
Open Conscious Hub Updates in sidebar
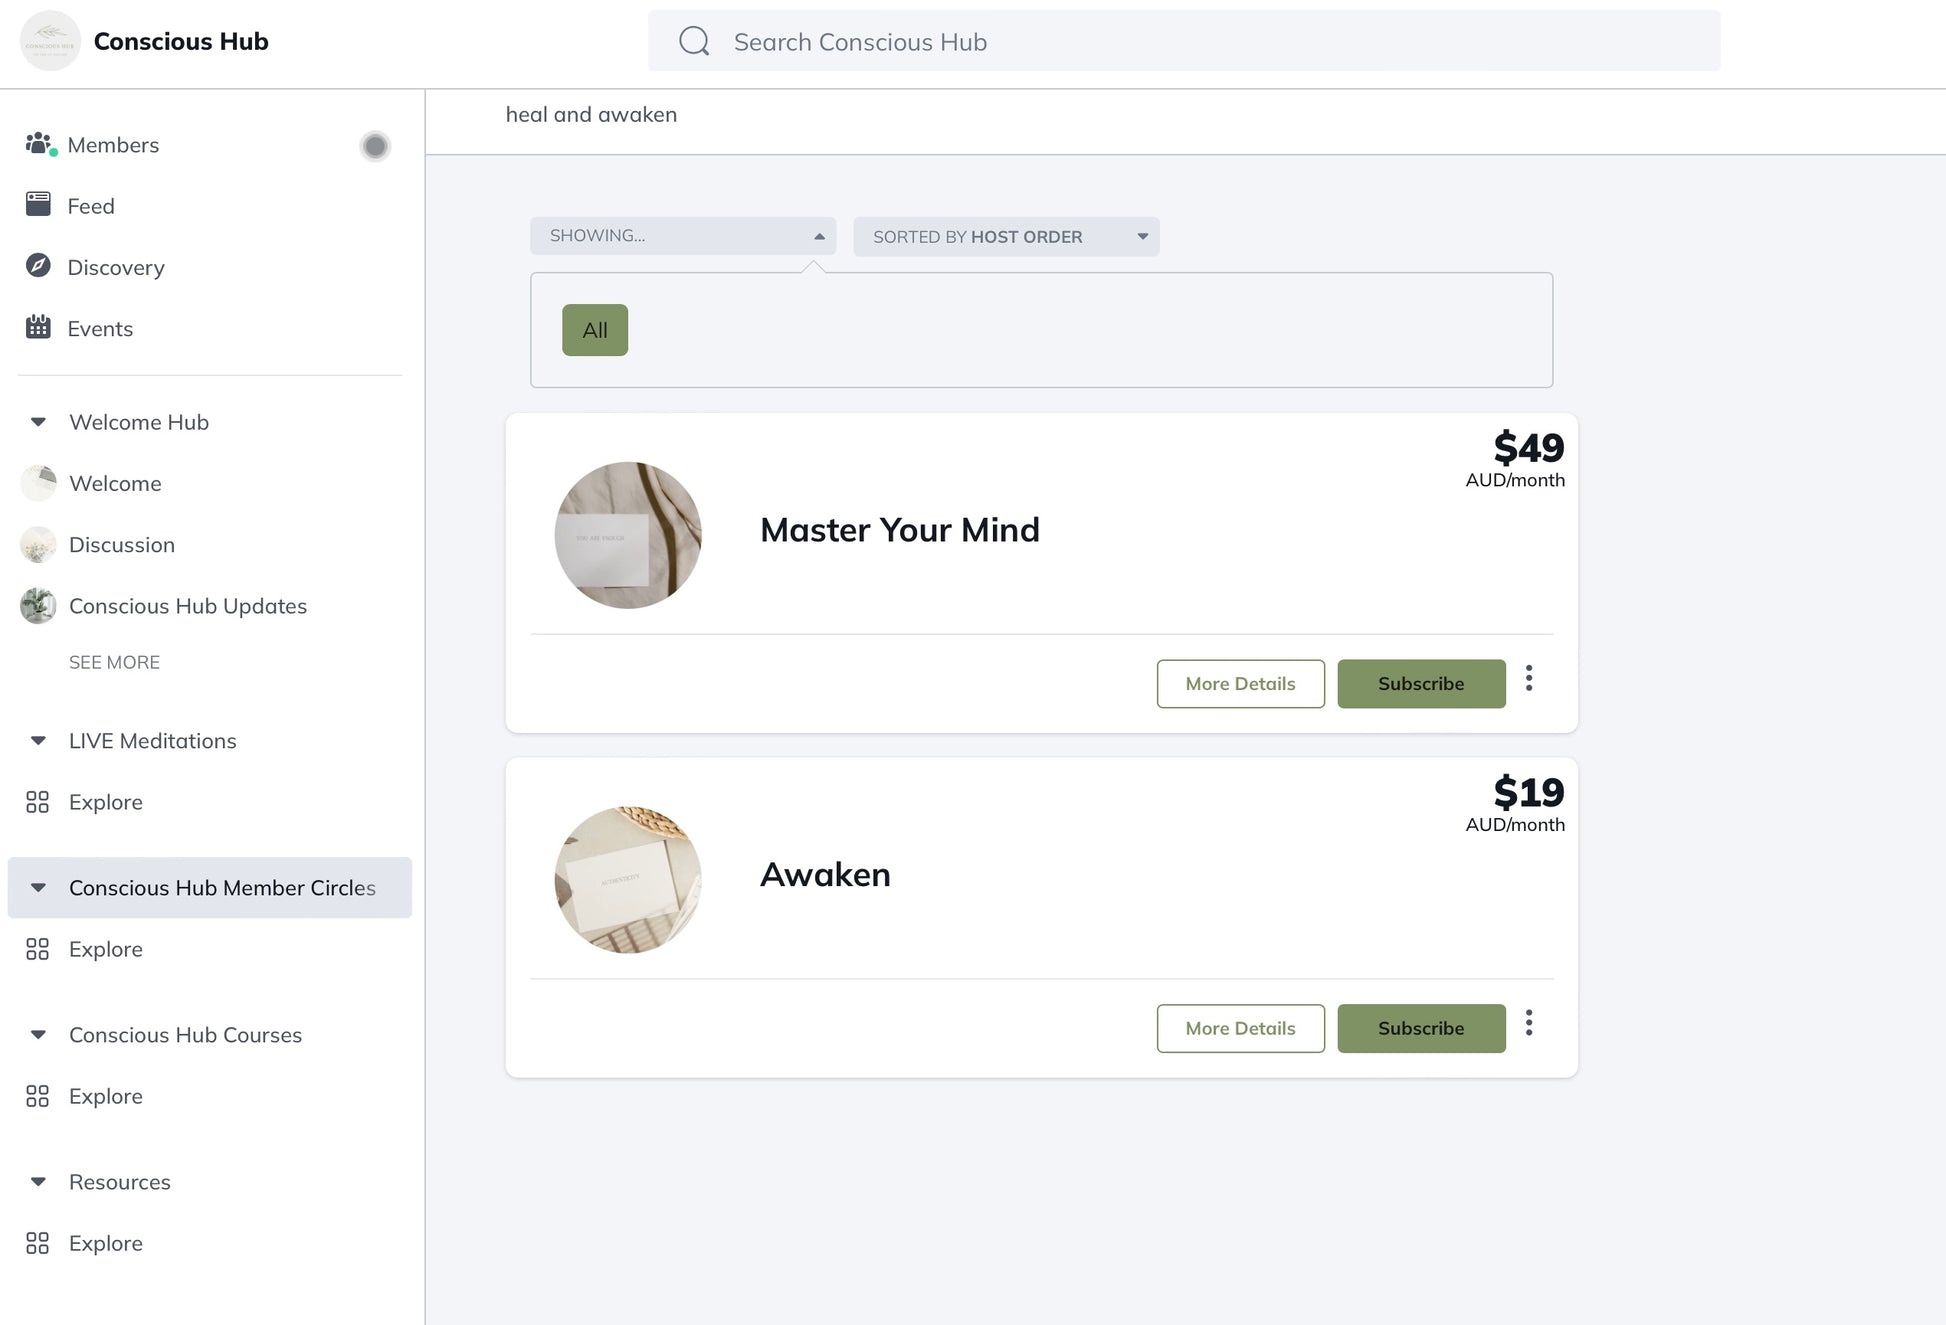(187, 606)
